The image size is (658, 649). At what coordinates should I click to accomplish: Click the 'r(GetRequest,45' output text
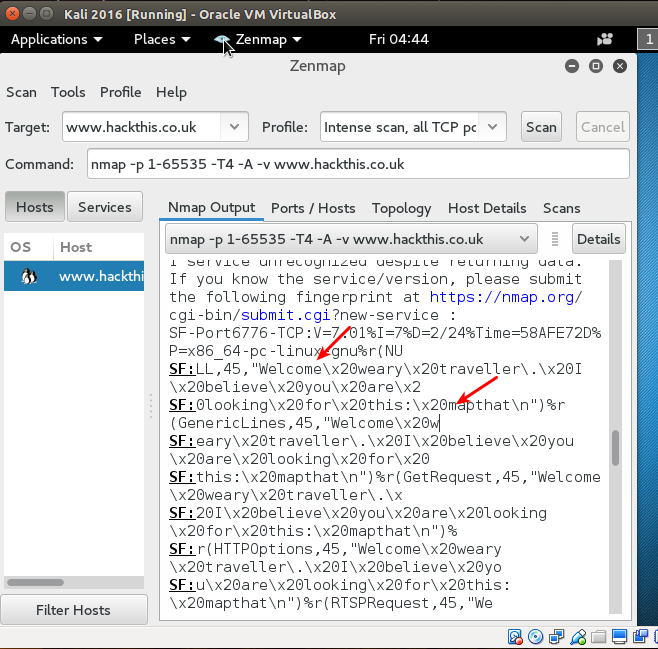point(452,477)
